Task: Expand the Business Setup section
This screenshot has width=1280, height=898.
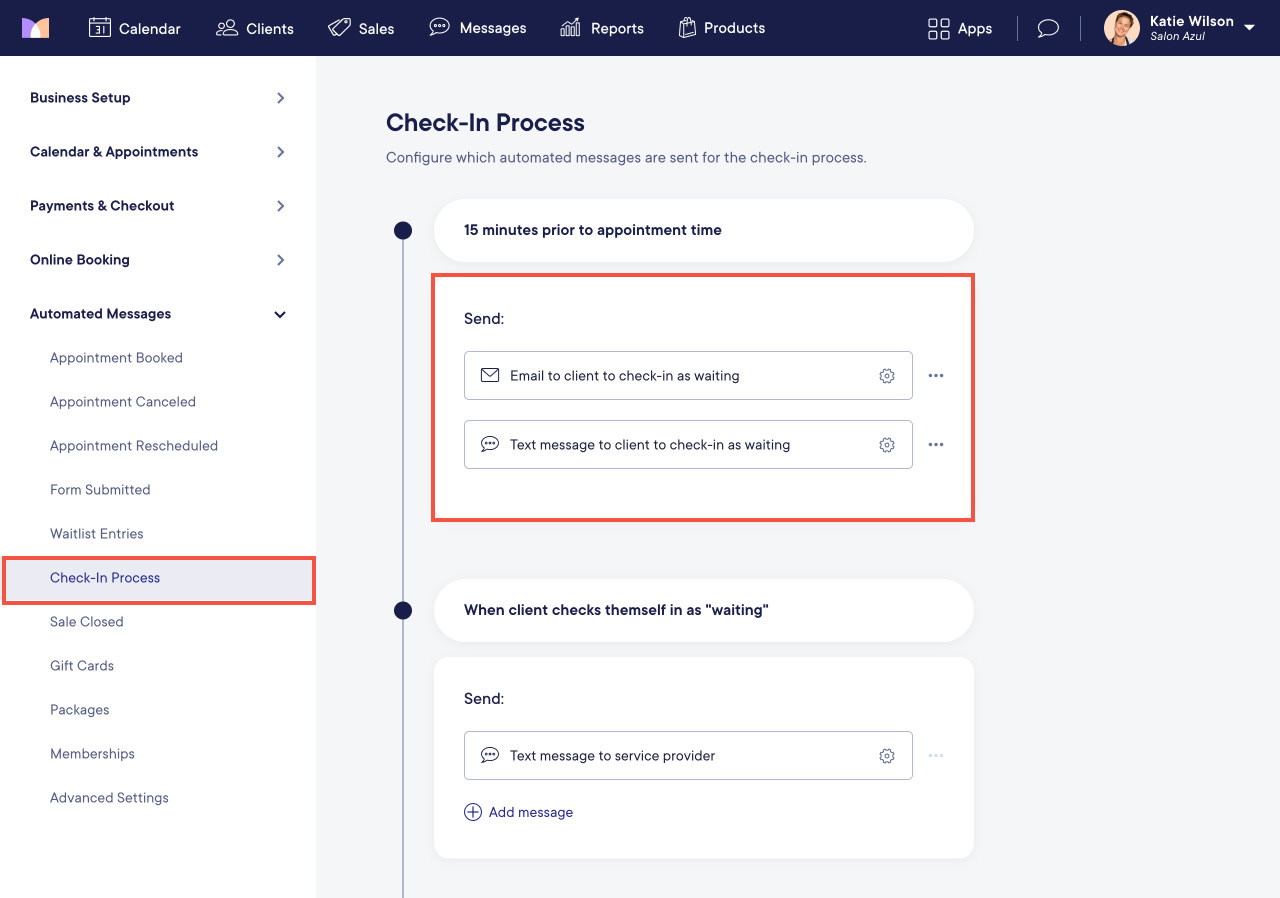Action: click(158, 98)
